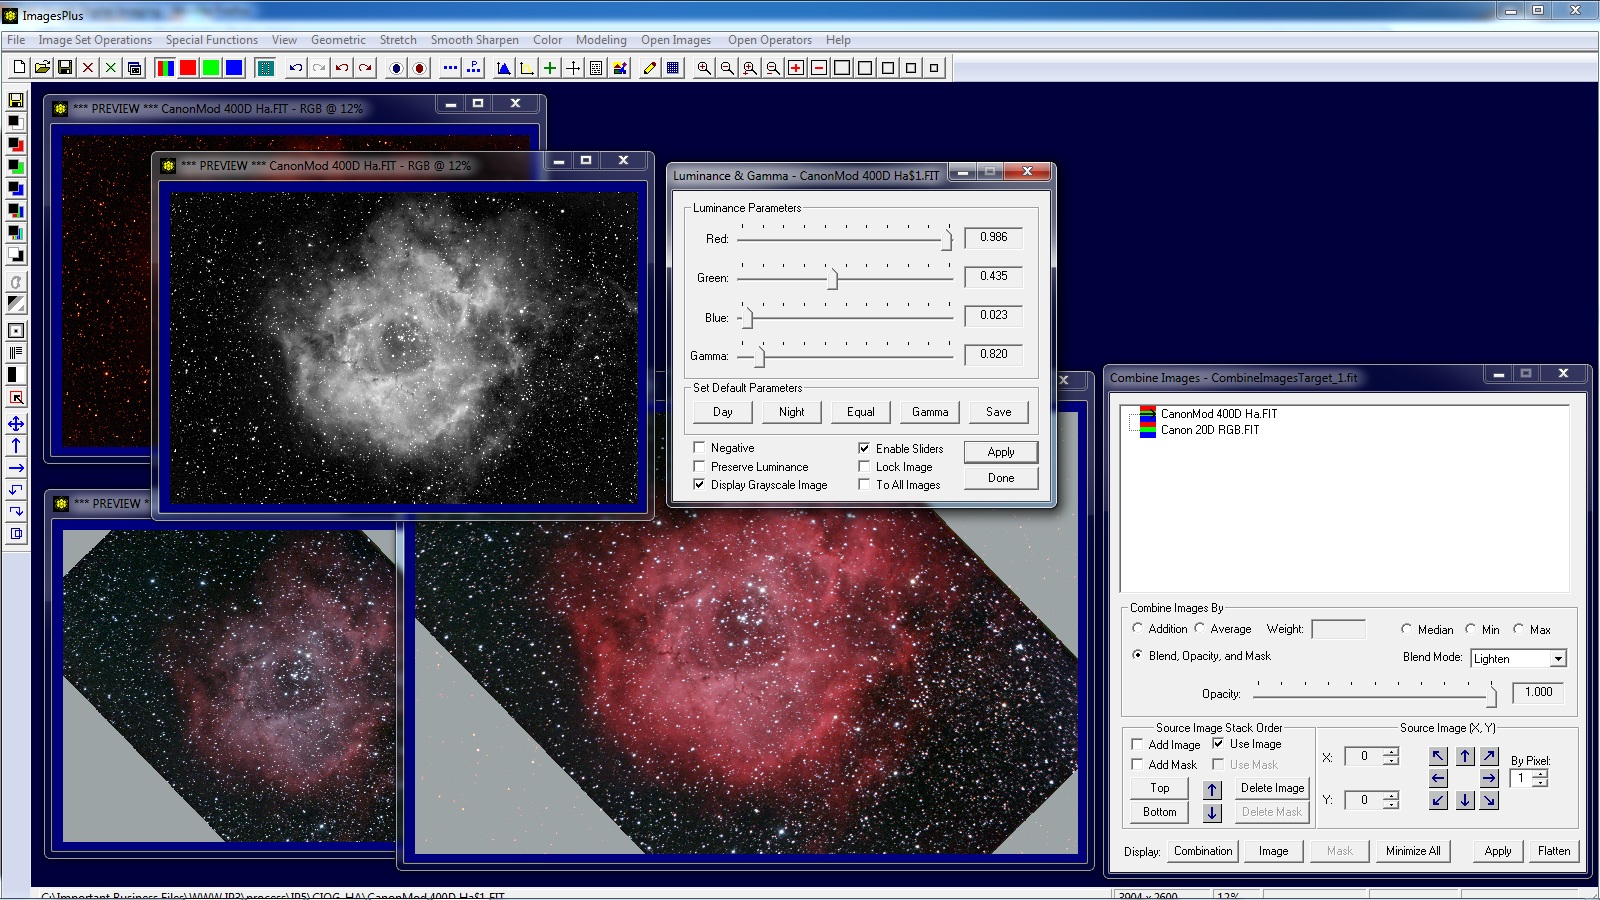Image resolution: width=1600 pixels, height=900 pixels.
Task: Select the Addition radio button
Action: pos(1137,629)
